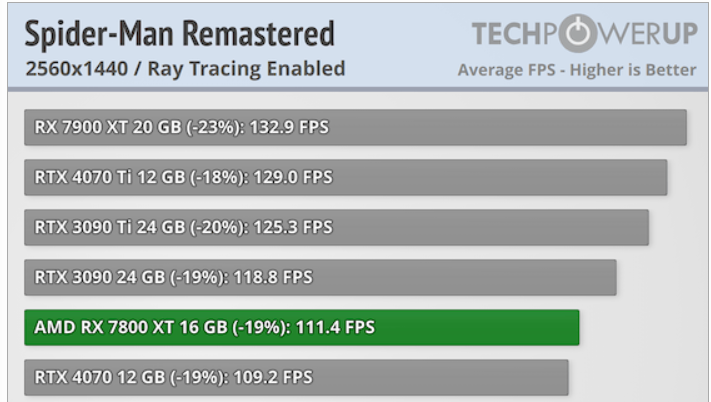Viewport: 711px width, 402px height.
Task: Click the 'UP' letters of the logo
Action: click(x=680, y=34)
